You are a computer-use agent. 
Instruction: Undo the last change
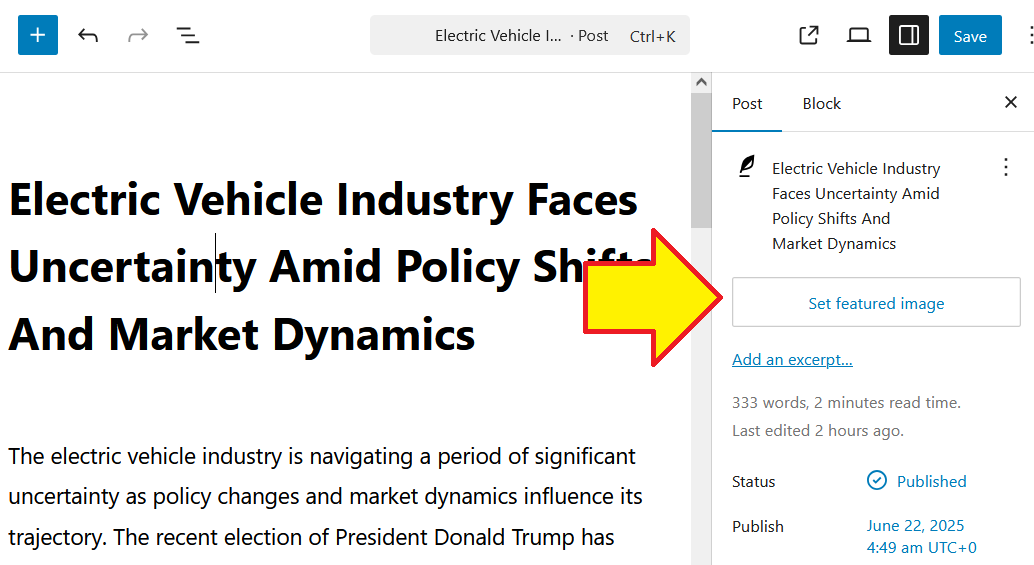[88, 35]
